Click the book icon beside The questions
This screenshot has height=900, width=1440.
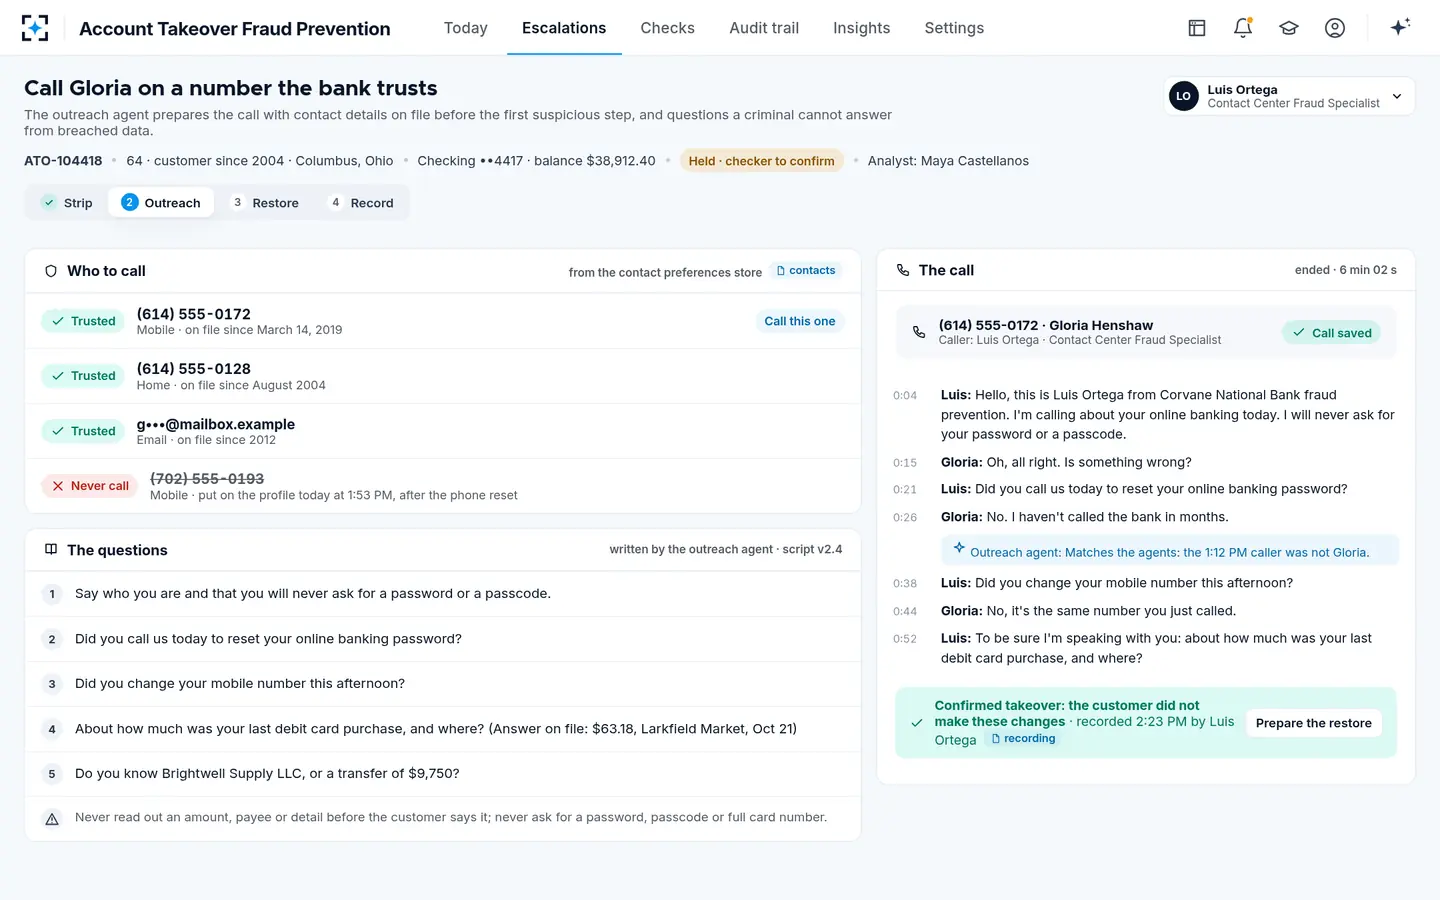coord(51,550)
